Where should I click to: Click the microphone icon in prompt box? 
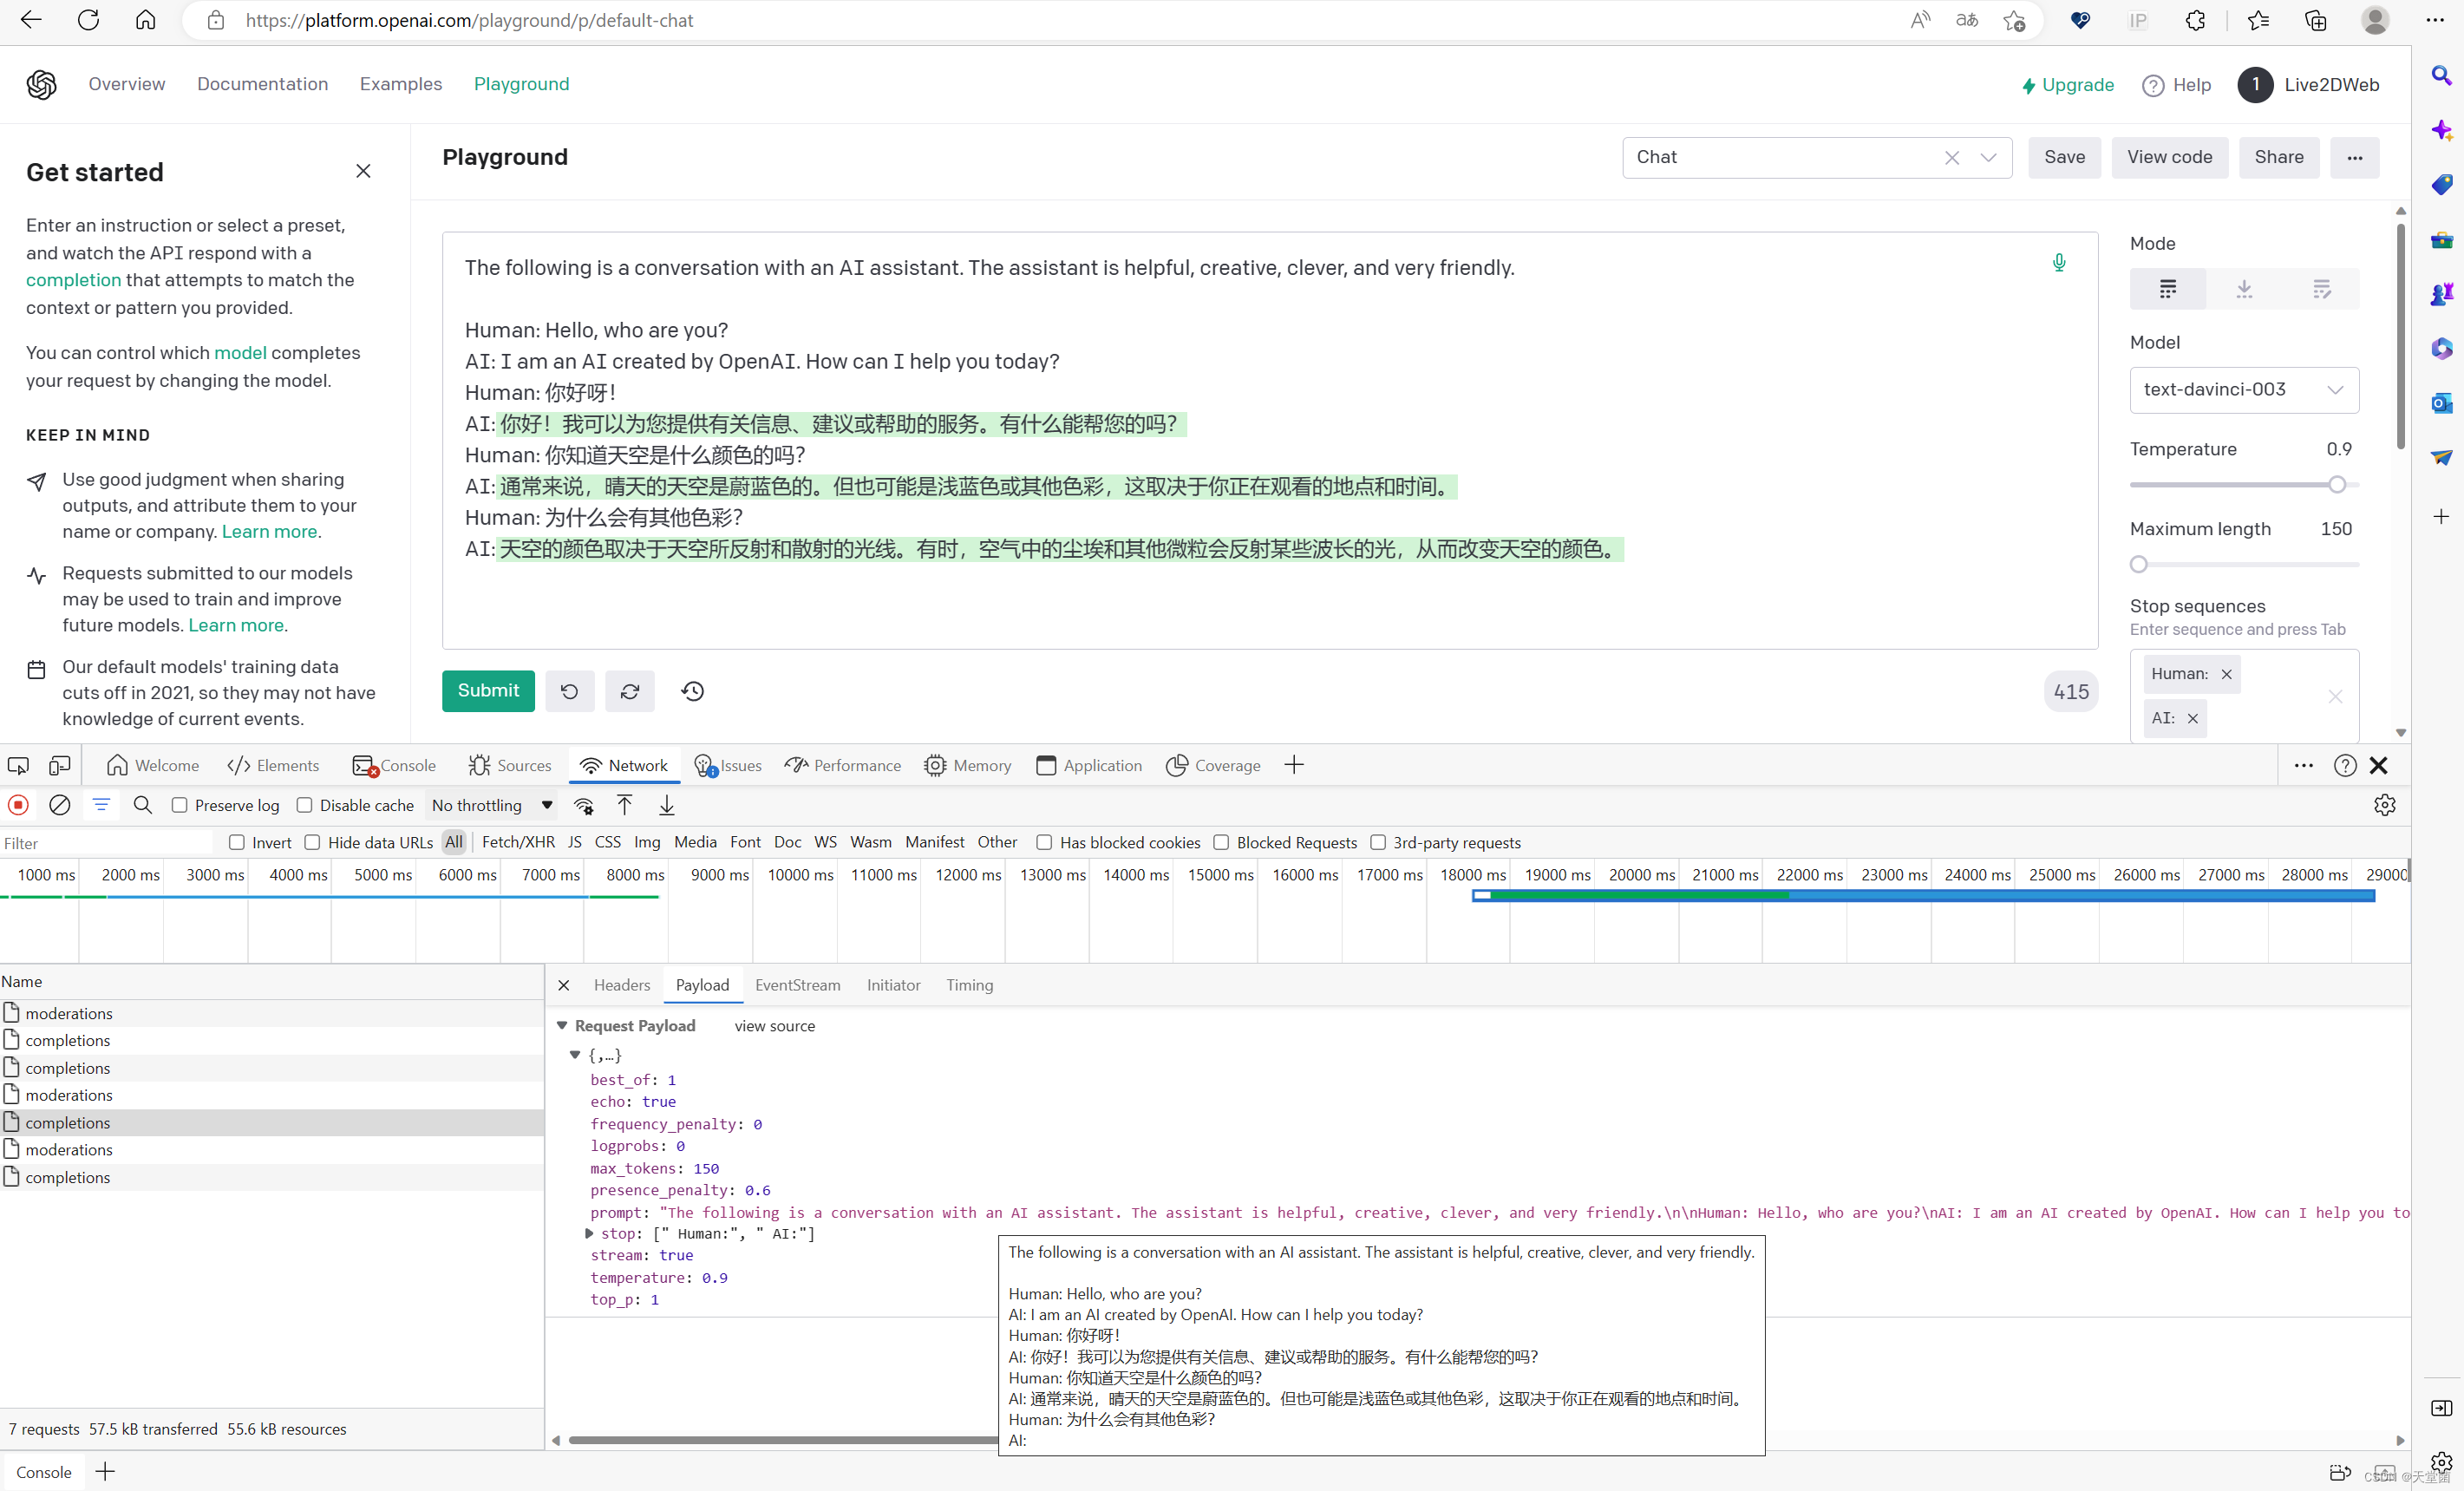tap(2059, 263)
